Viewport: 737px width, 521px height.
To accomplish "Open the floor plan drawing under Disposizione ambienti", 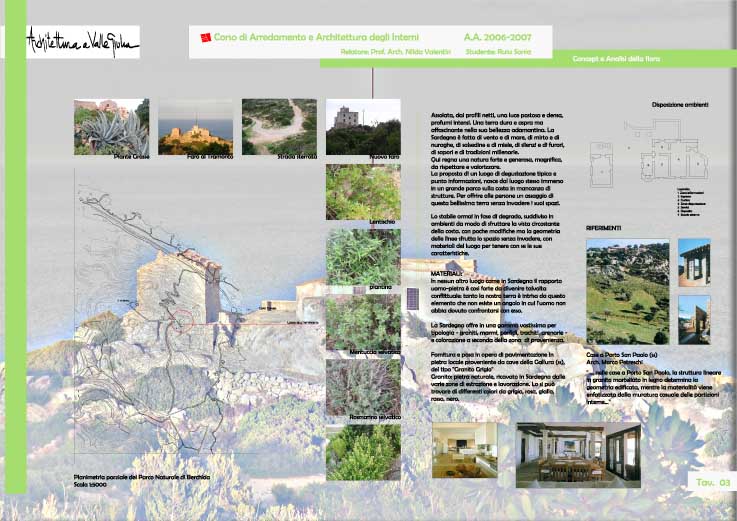I will [x=649, y=153].
